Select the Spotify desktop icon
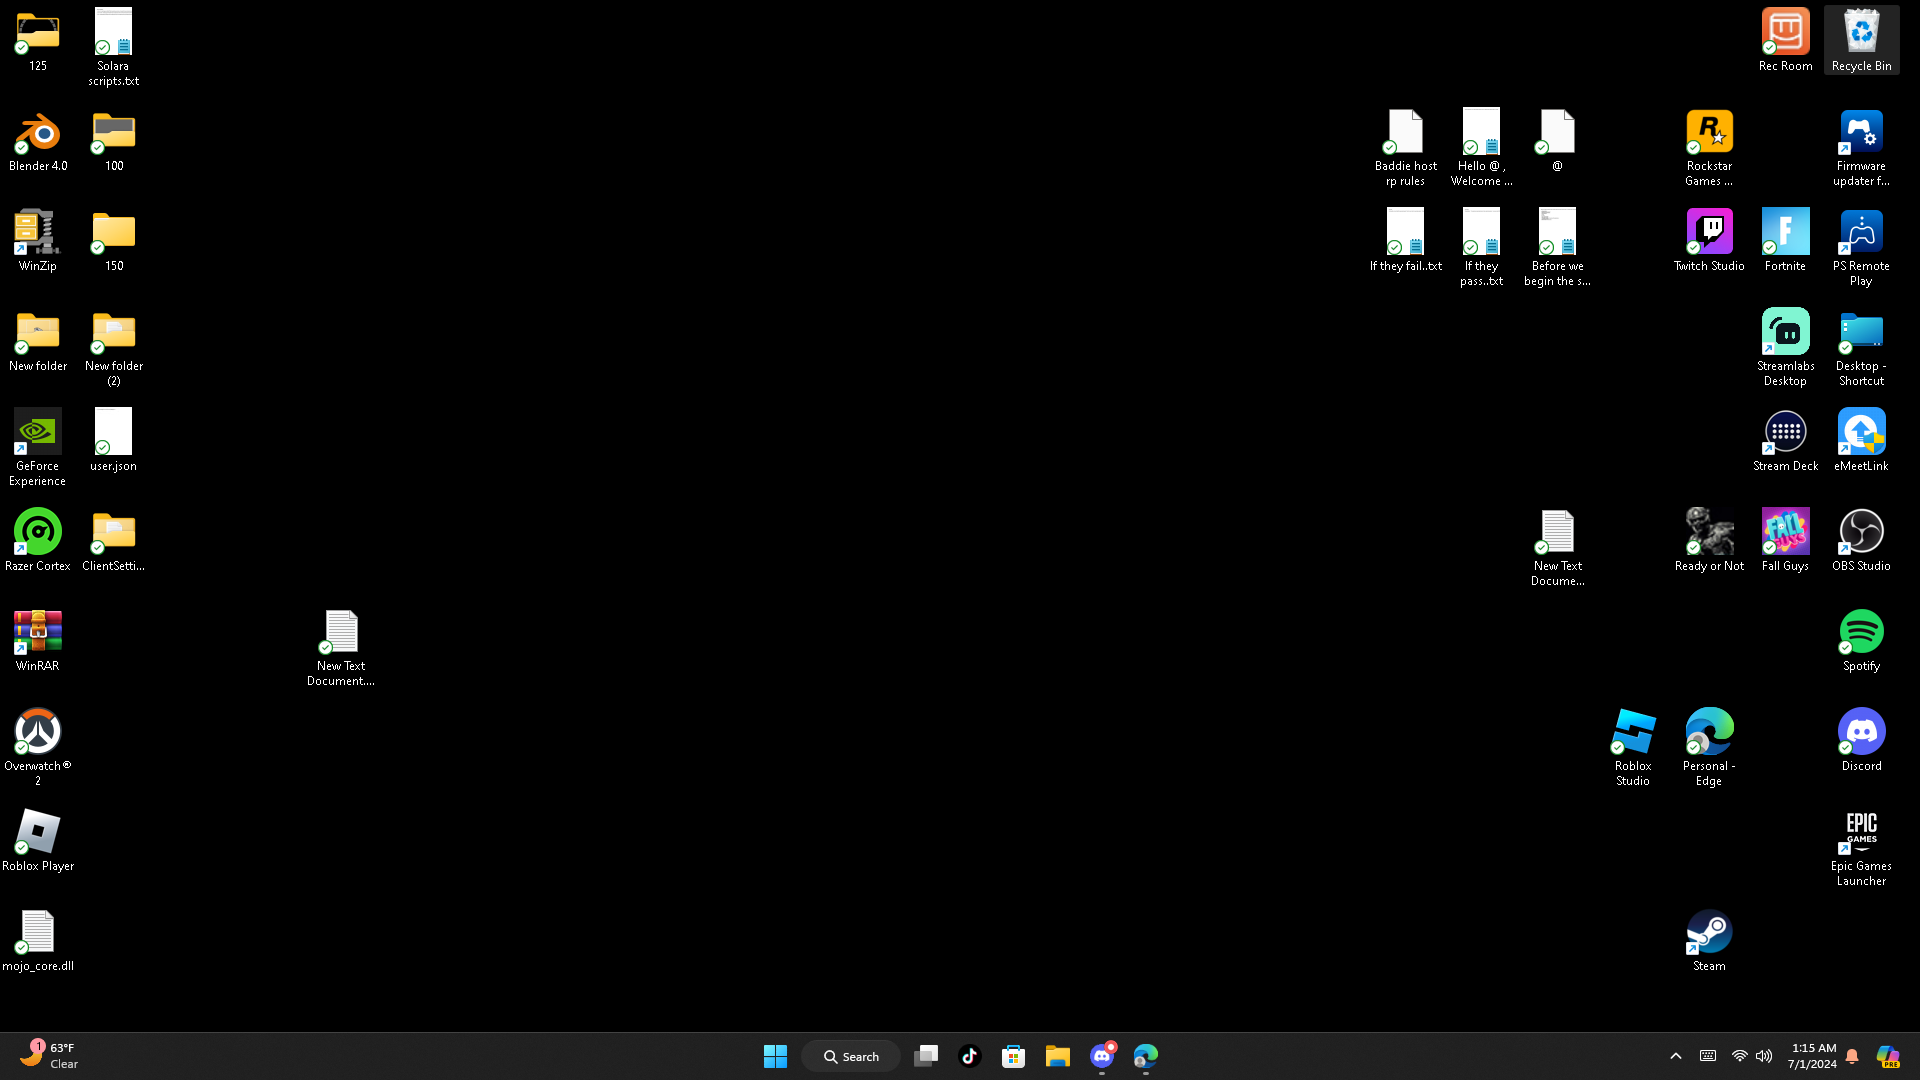This screenshot has width=1920, height=1080. [1862, 642]
